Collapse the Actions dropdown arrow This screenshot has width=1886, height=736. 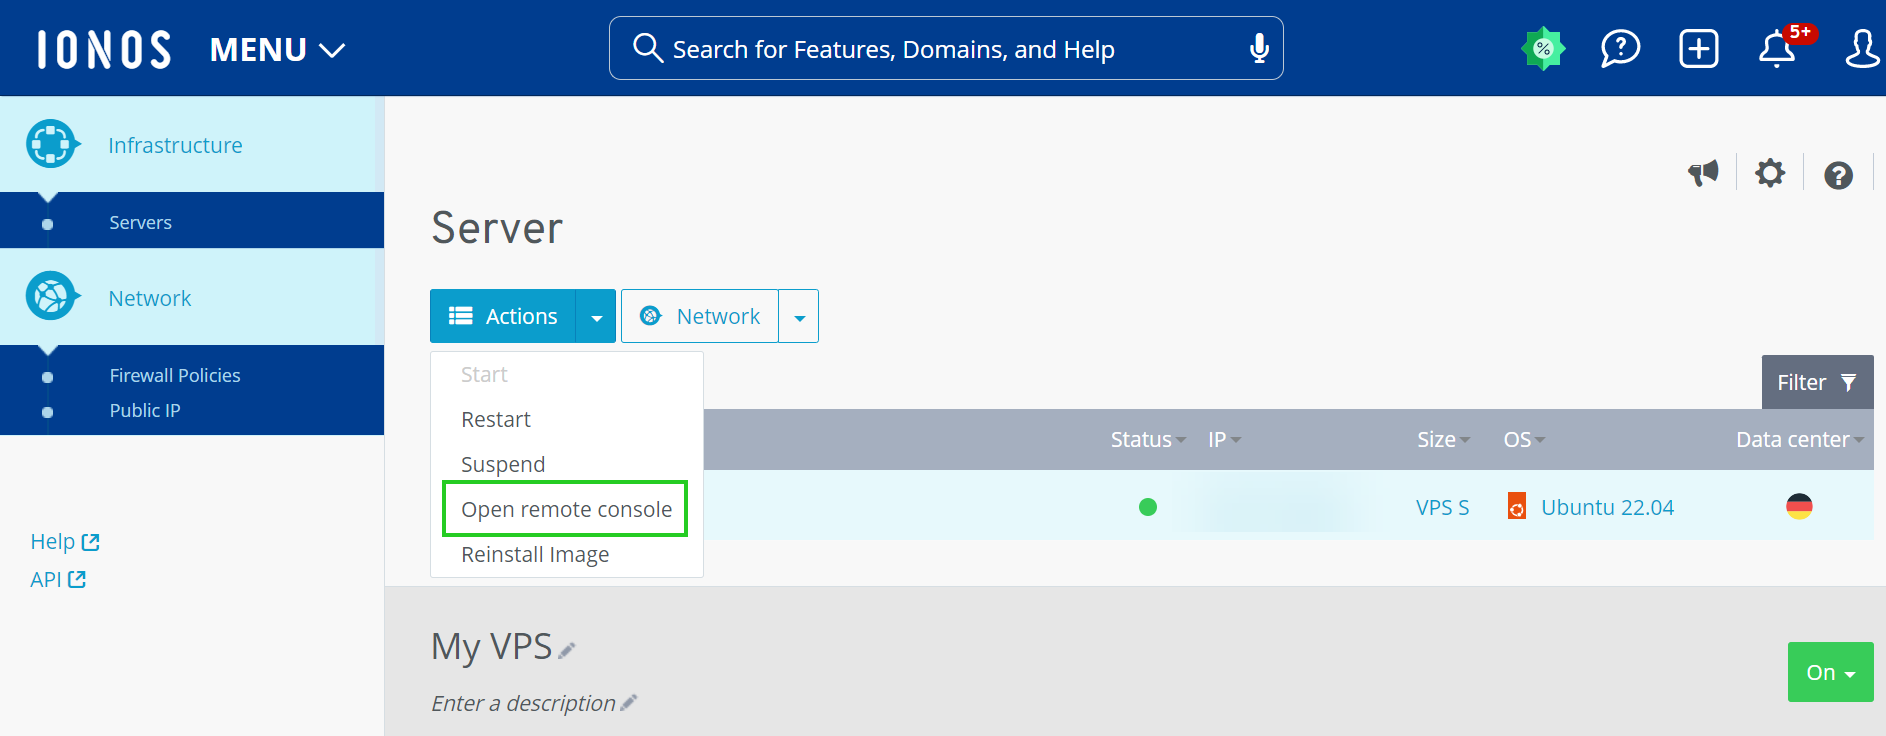pos(596,317)
